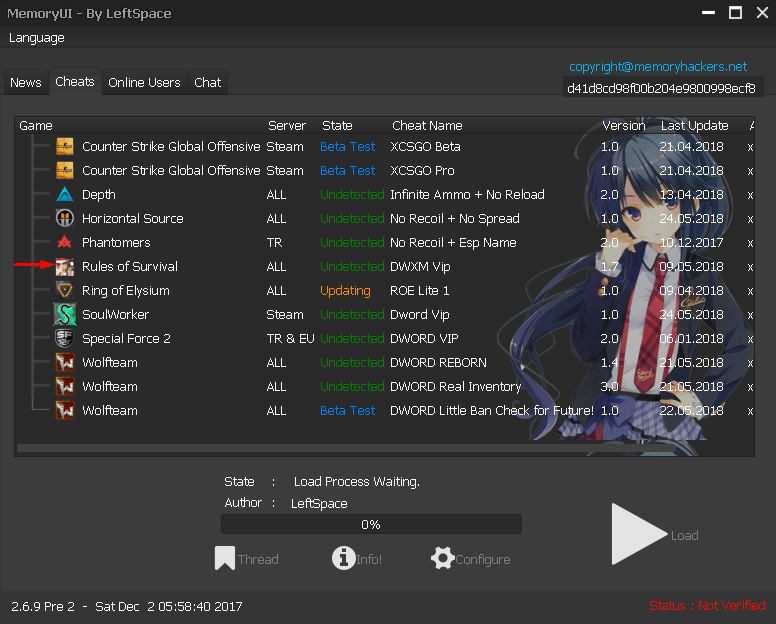The image size is (776, 624).
Task: Select the DWXM Vip cheat name
Action: (420, 267)
